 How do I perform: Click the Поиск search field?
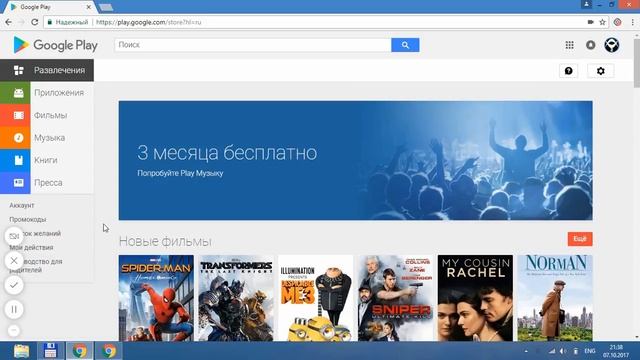point(253,45)
